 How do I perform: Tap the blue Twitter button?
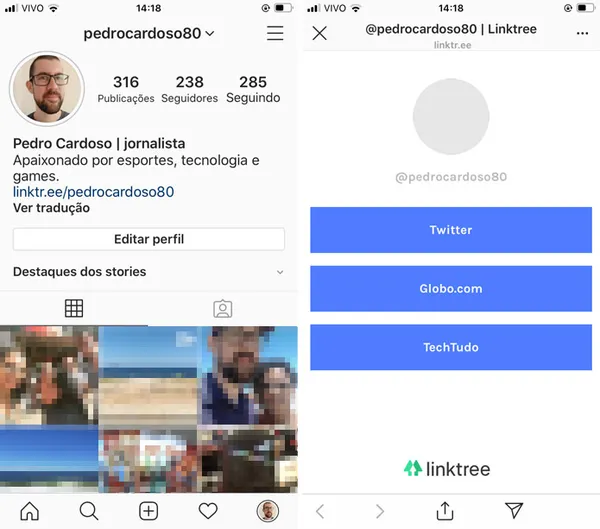[x=451, y=230]
